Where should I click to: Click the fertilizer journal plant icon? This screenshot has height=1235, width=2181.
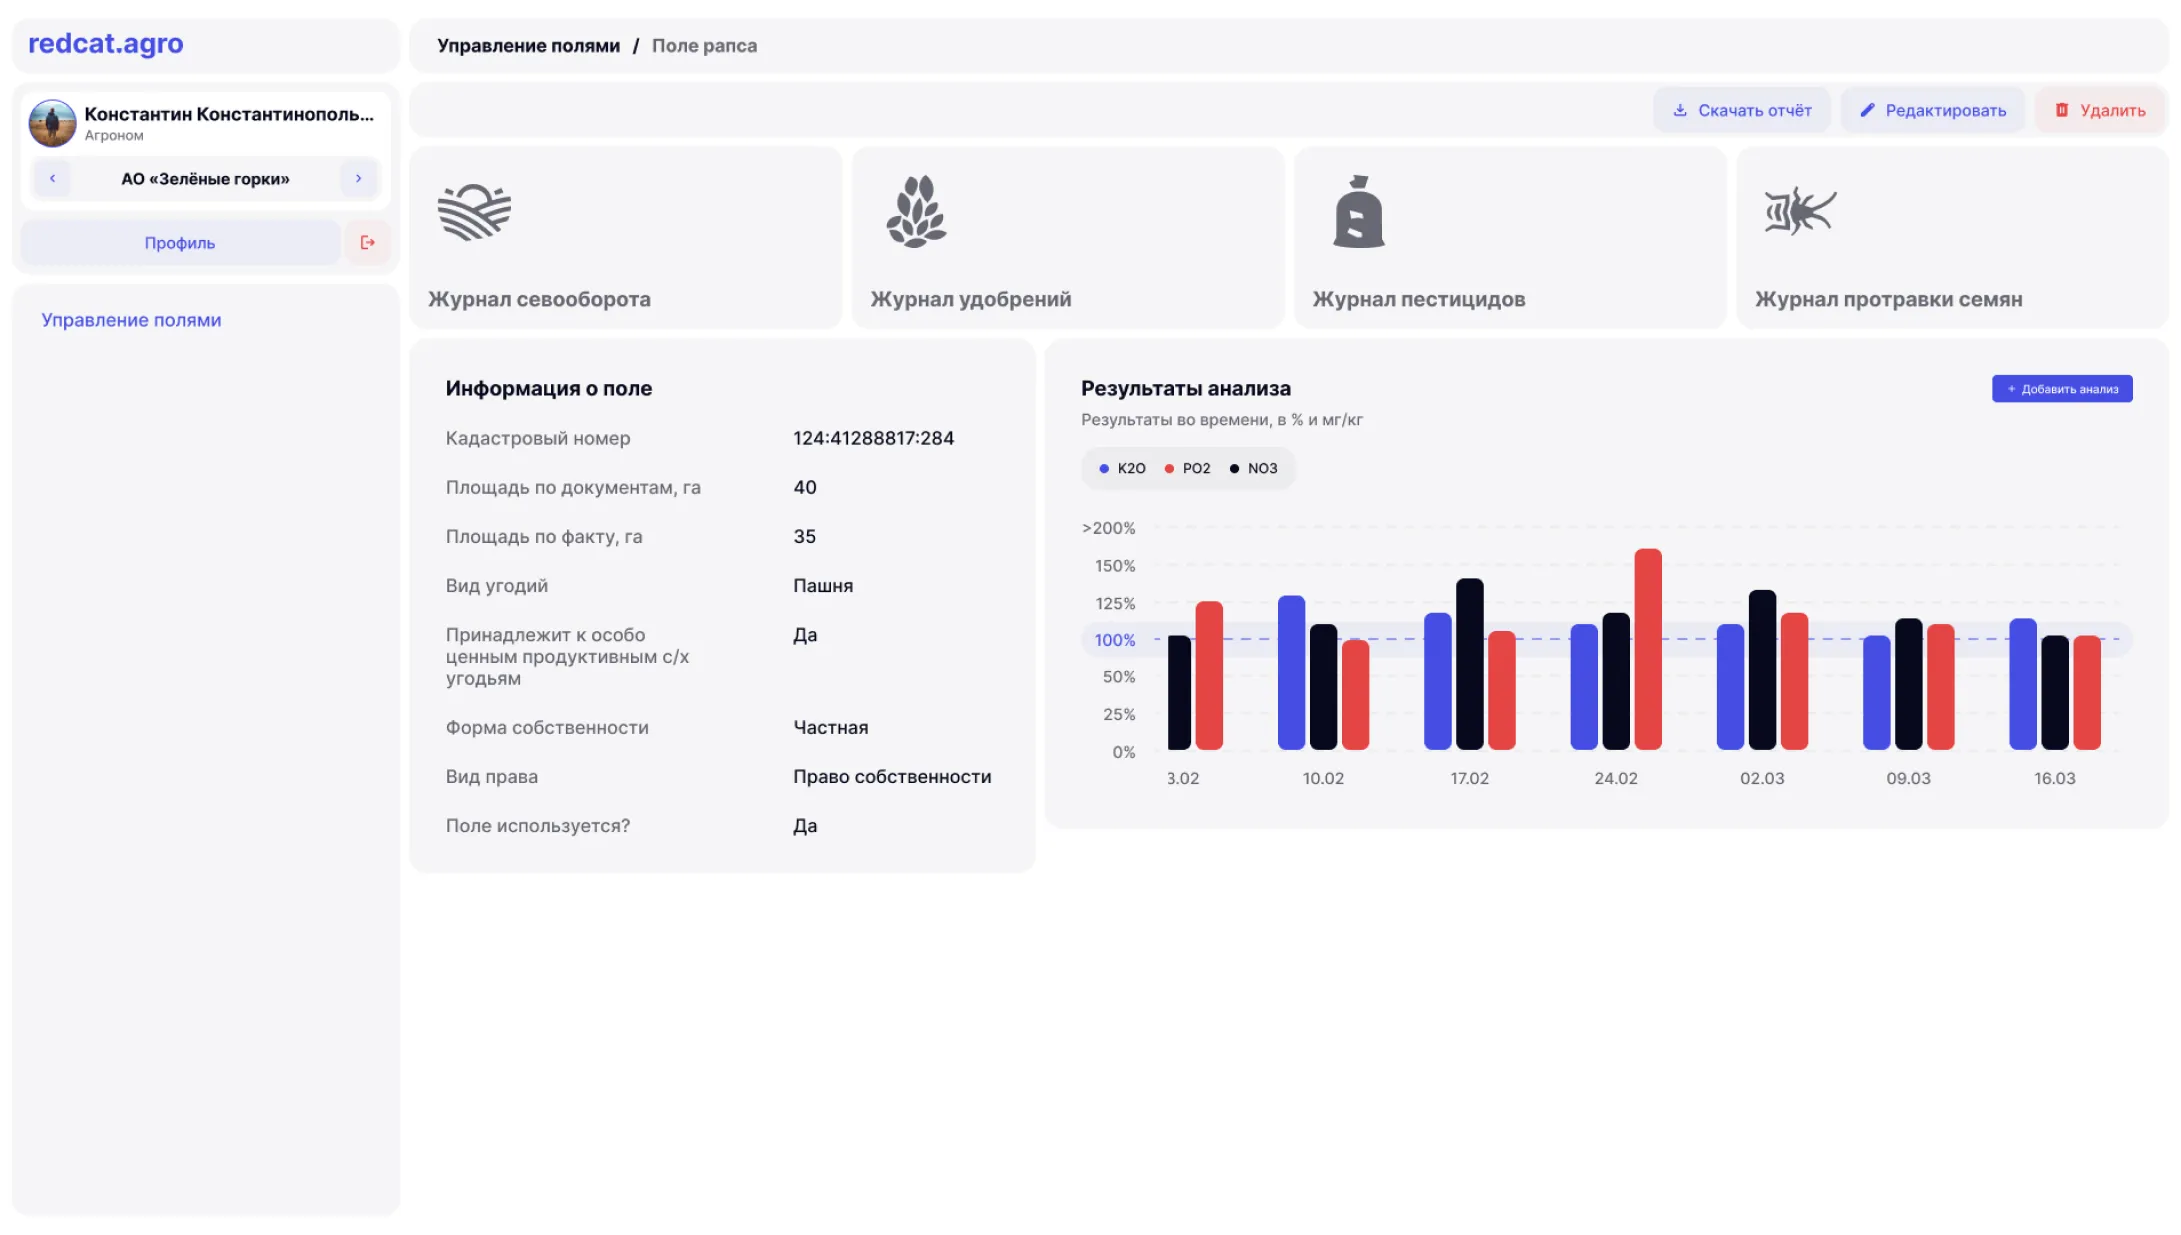click(x=915, y=212)
